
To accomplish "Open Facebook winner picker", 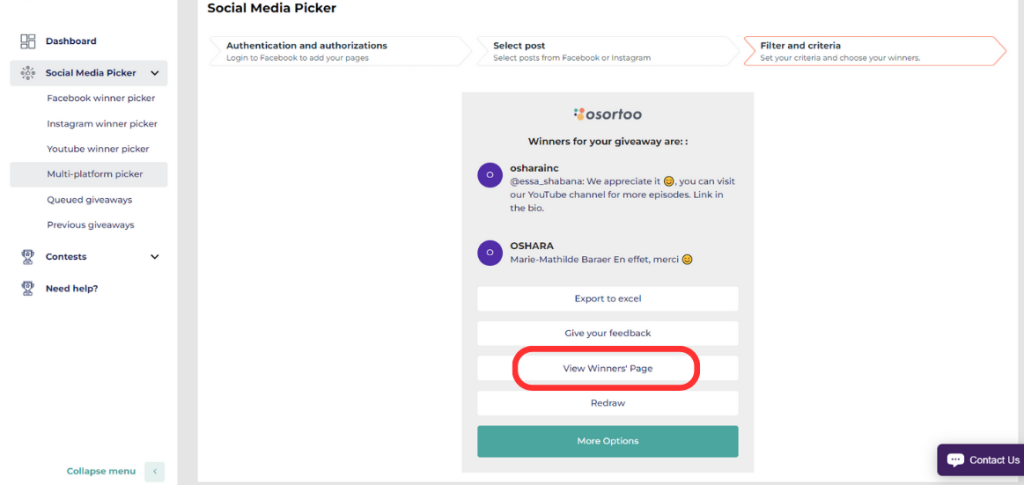I will pyautogui.click(x=100, y=98).
